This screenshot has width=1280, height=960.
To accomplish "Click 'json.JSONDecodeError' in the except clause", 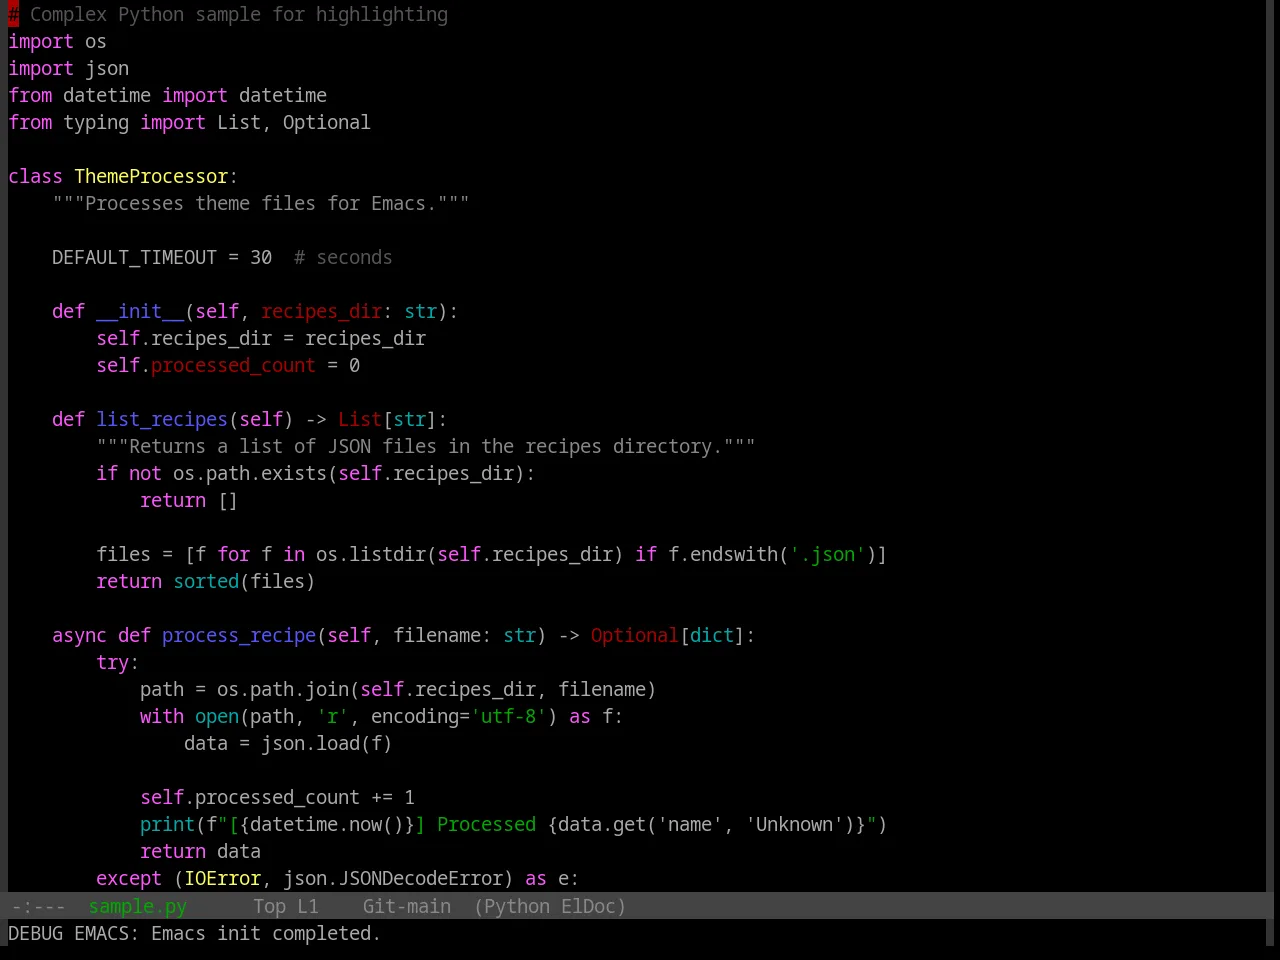I will 393,878.
